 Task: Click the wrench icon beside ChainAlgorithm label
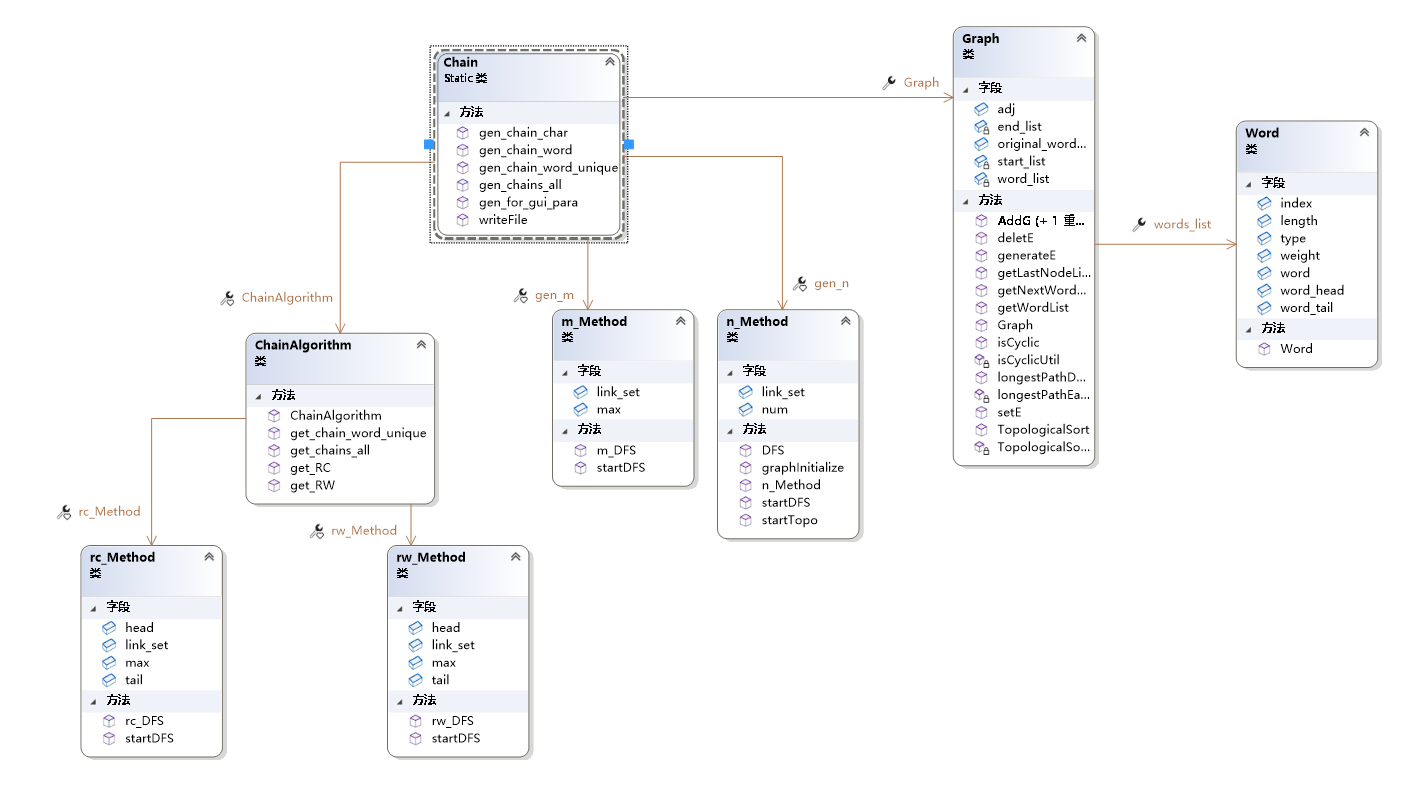(x=227, y=298)
